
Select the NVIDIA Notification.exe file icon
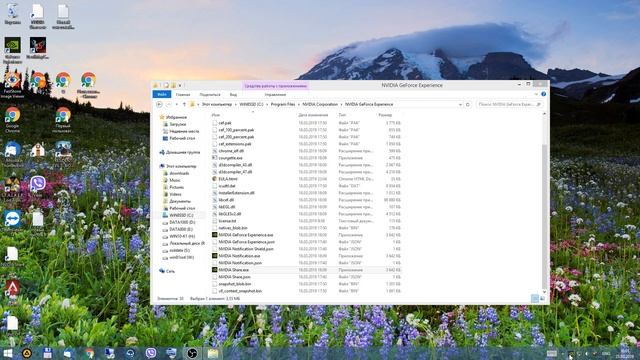[214, 256]
